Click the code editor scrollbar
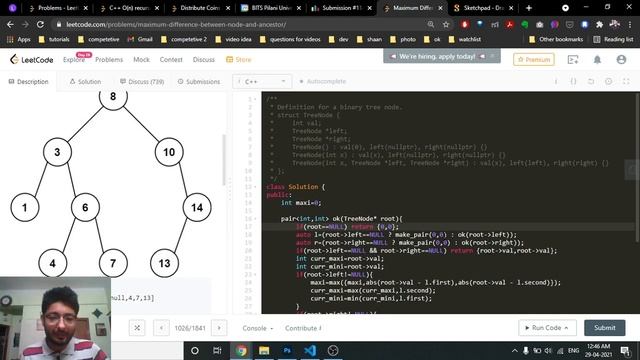The height and width of the screenshot is (360, 640). coord(637,167)
